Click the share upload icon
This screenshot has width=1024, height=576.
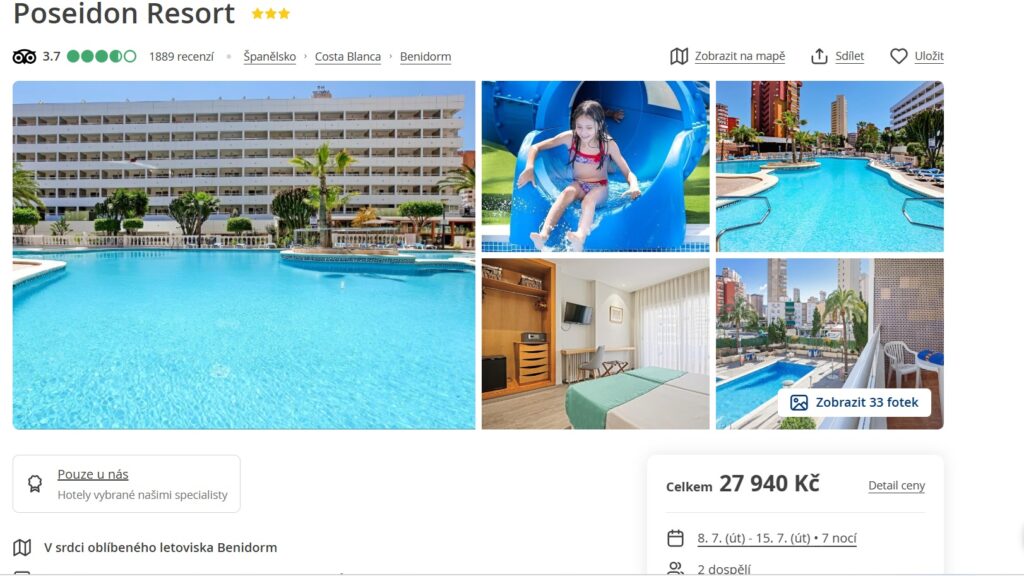(x=819, y=56)
